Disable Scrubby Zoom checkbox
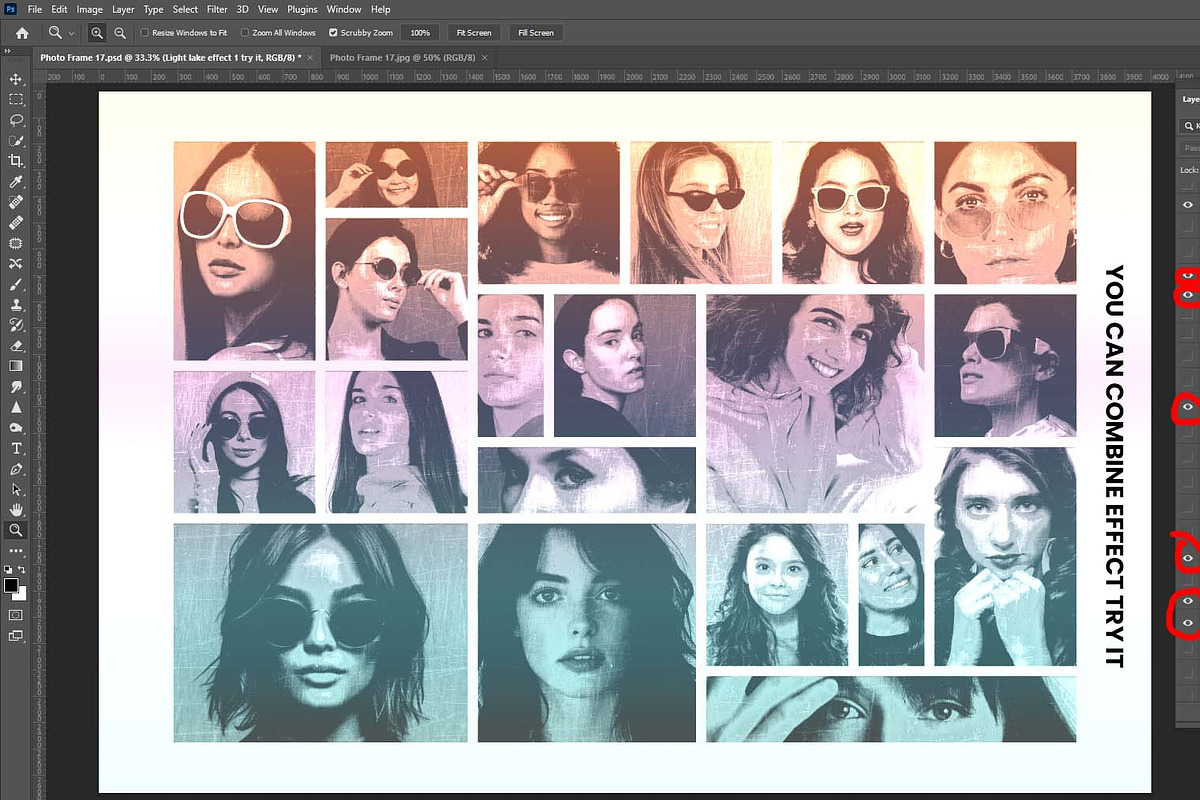This screenshot has height=800, width=1200. [333, 33]
